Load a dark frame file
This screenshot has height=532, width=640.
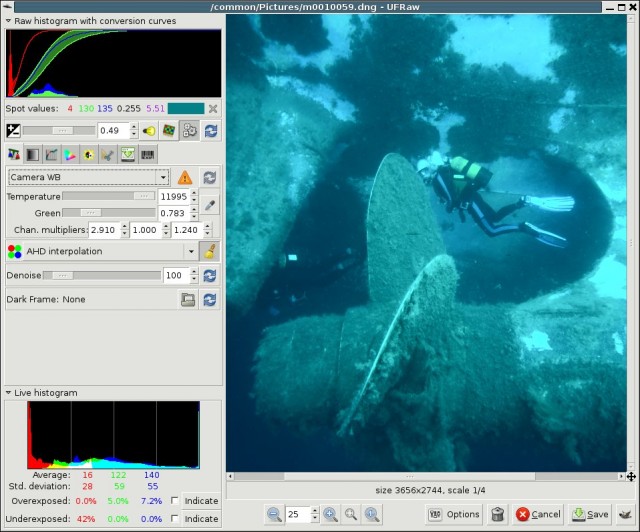(187, 299)
